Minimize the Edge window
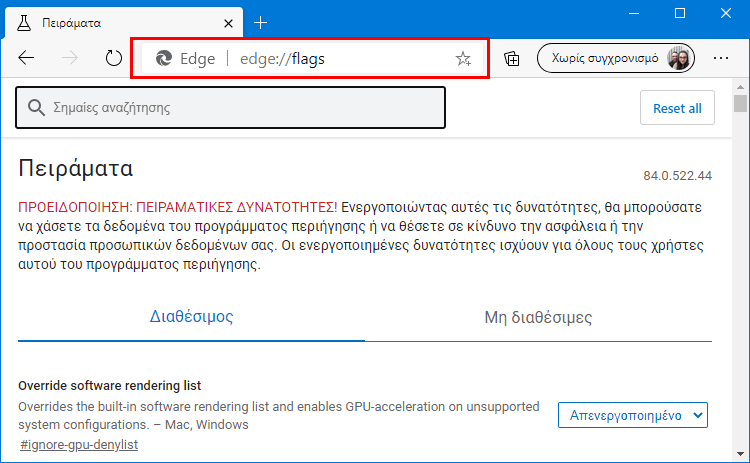Image resolution: width=750 pixels, height=463 pixels. click(634, 13)
